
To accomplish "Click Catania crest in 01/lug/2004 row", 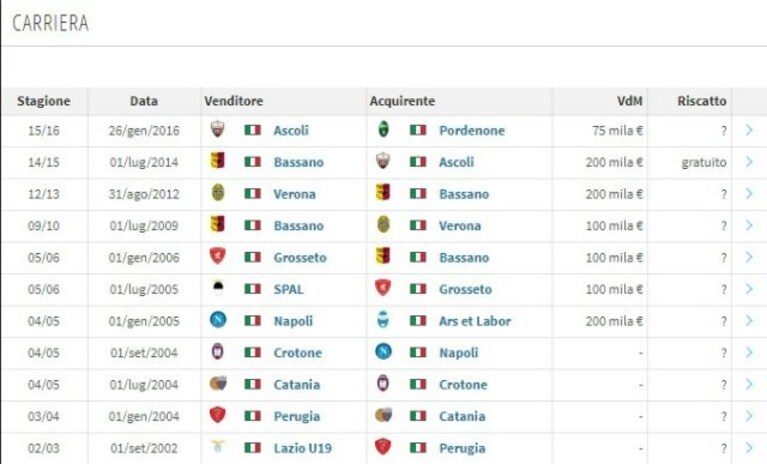I will tap(218, 383).
